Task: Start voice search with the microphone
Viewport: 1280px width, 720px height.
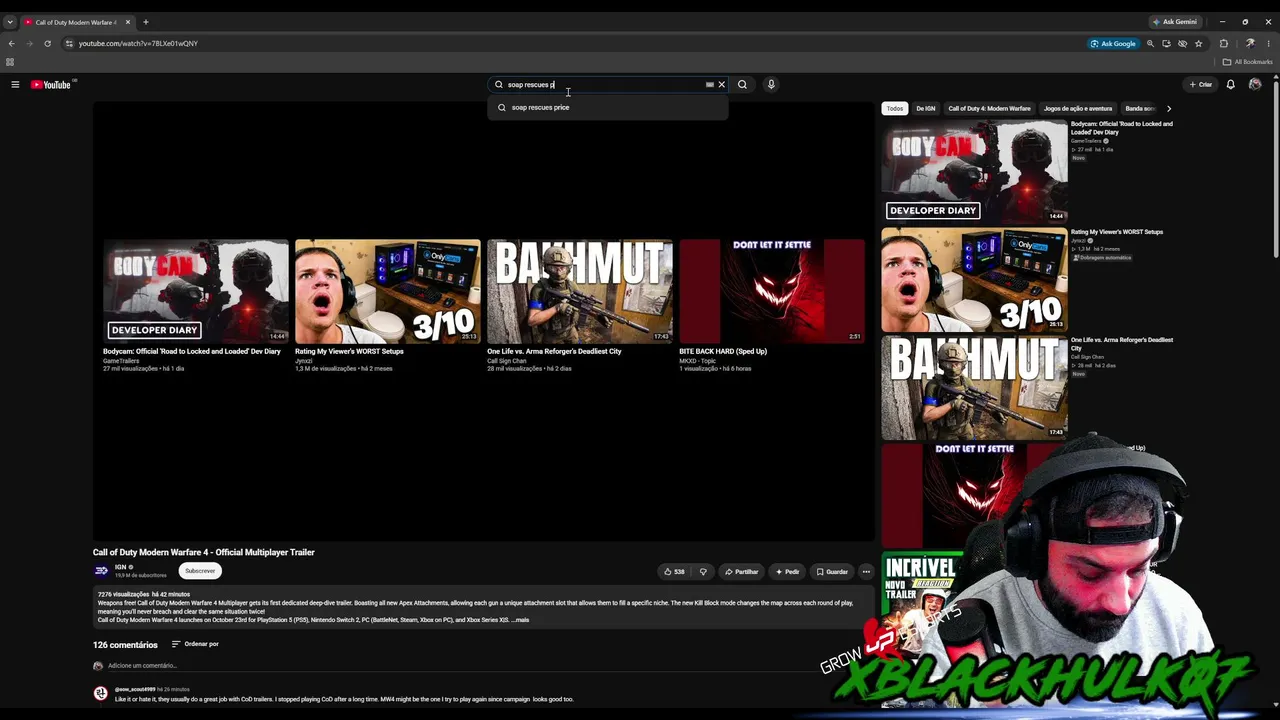Action: click(771, 85)
